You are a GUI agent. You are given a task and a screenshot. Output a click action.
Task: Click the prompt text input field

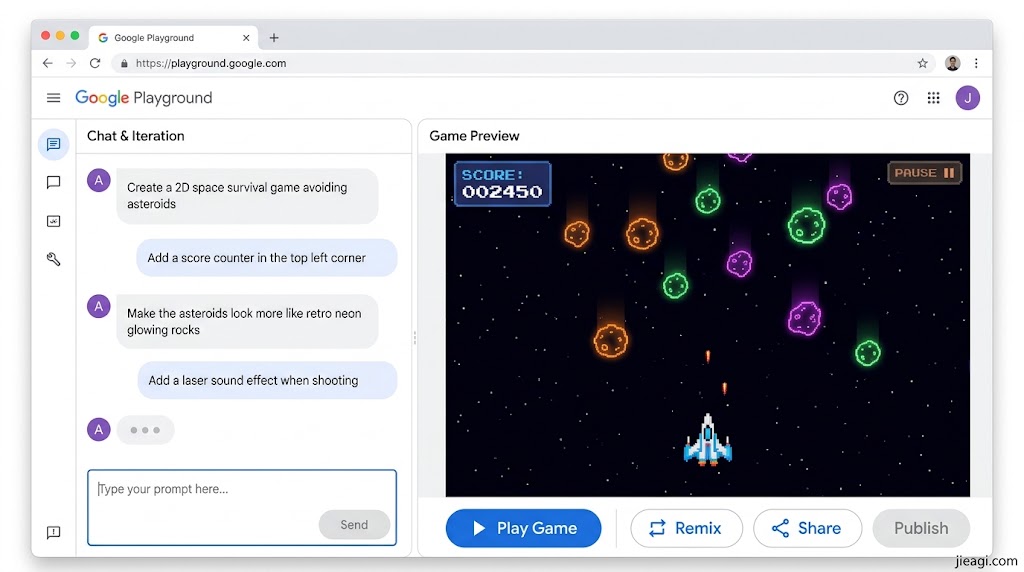(242, 507)
